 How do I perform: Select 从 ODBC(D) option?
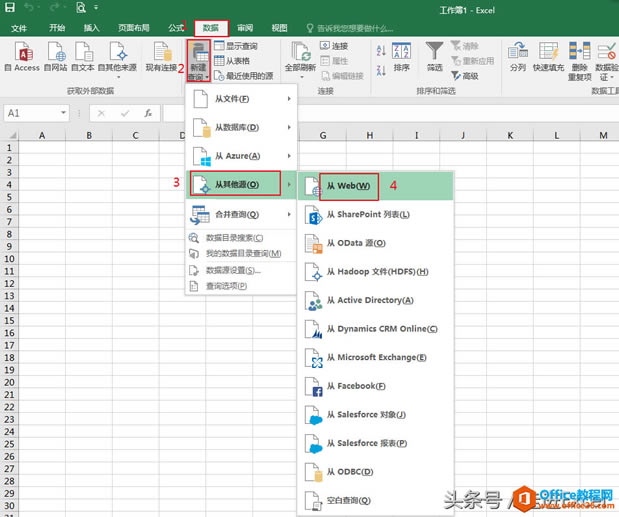(x=375, y=472)
